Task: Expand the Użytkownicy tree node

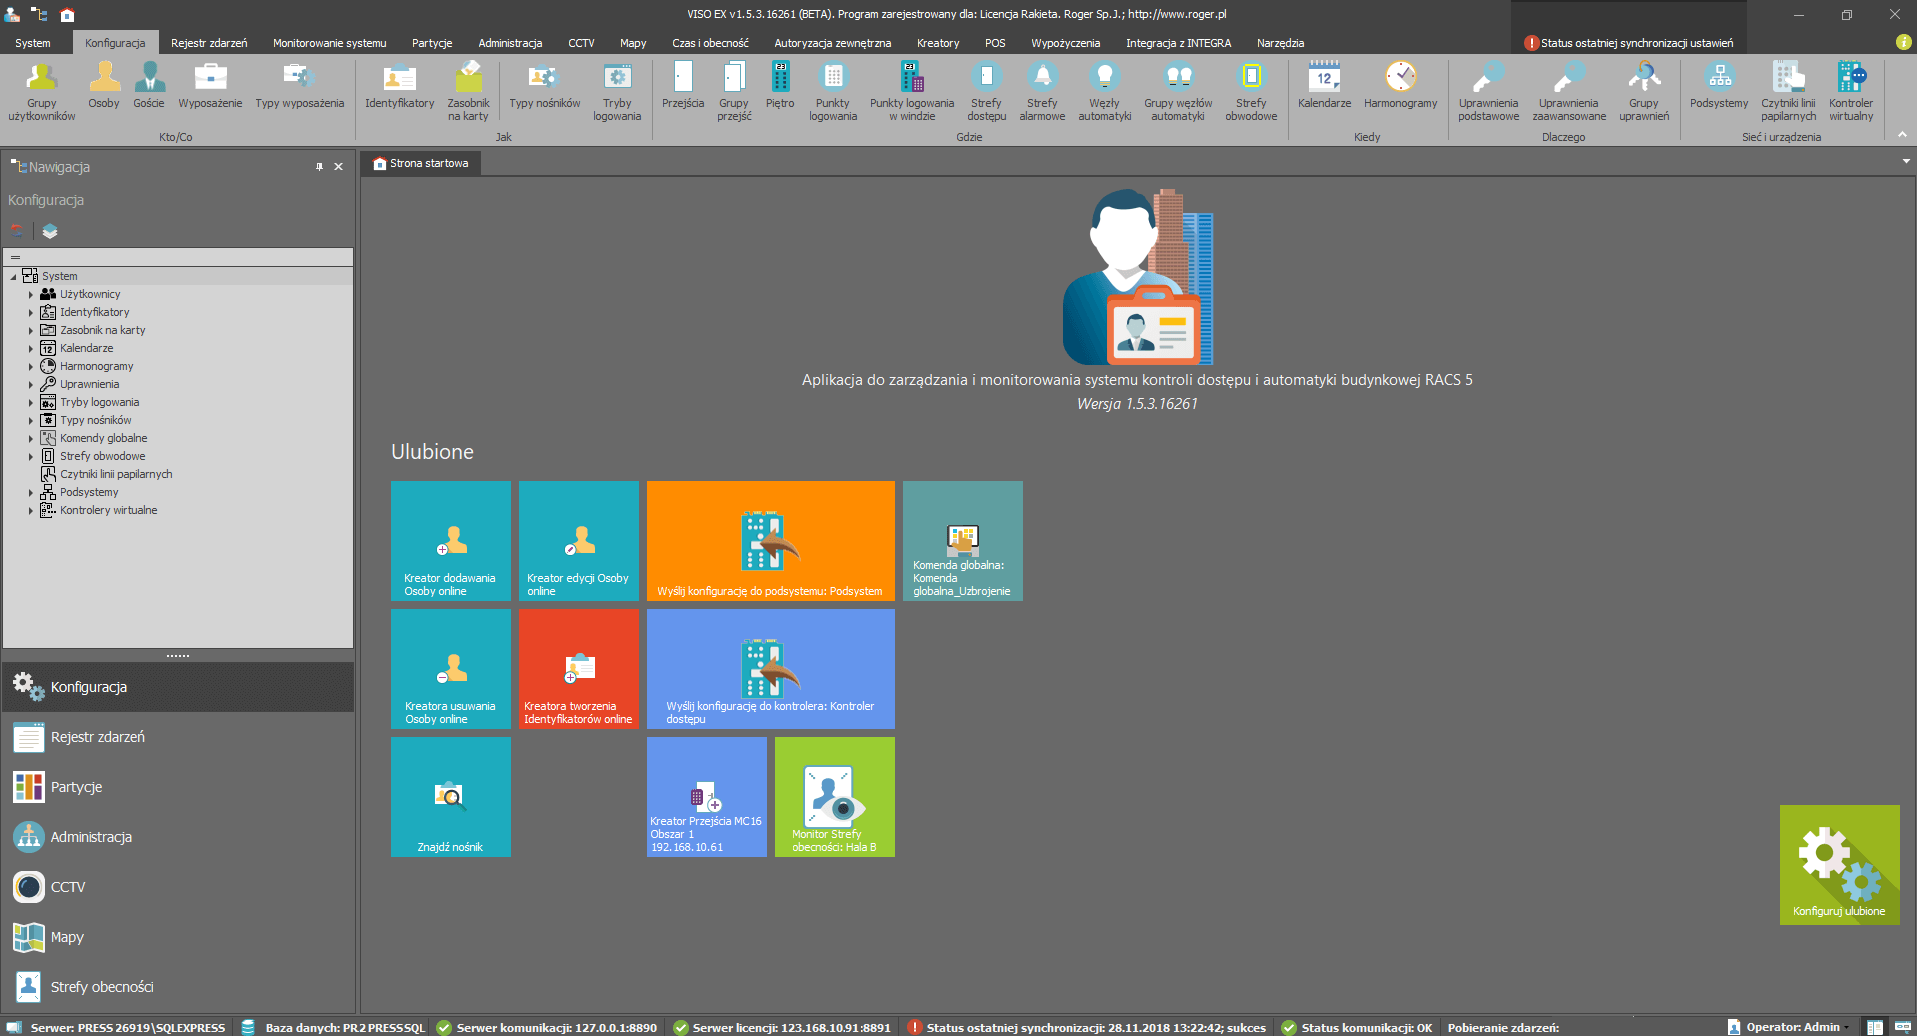Action: (x=31, y=295)
